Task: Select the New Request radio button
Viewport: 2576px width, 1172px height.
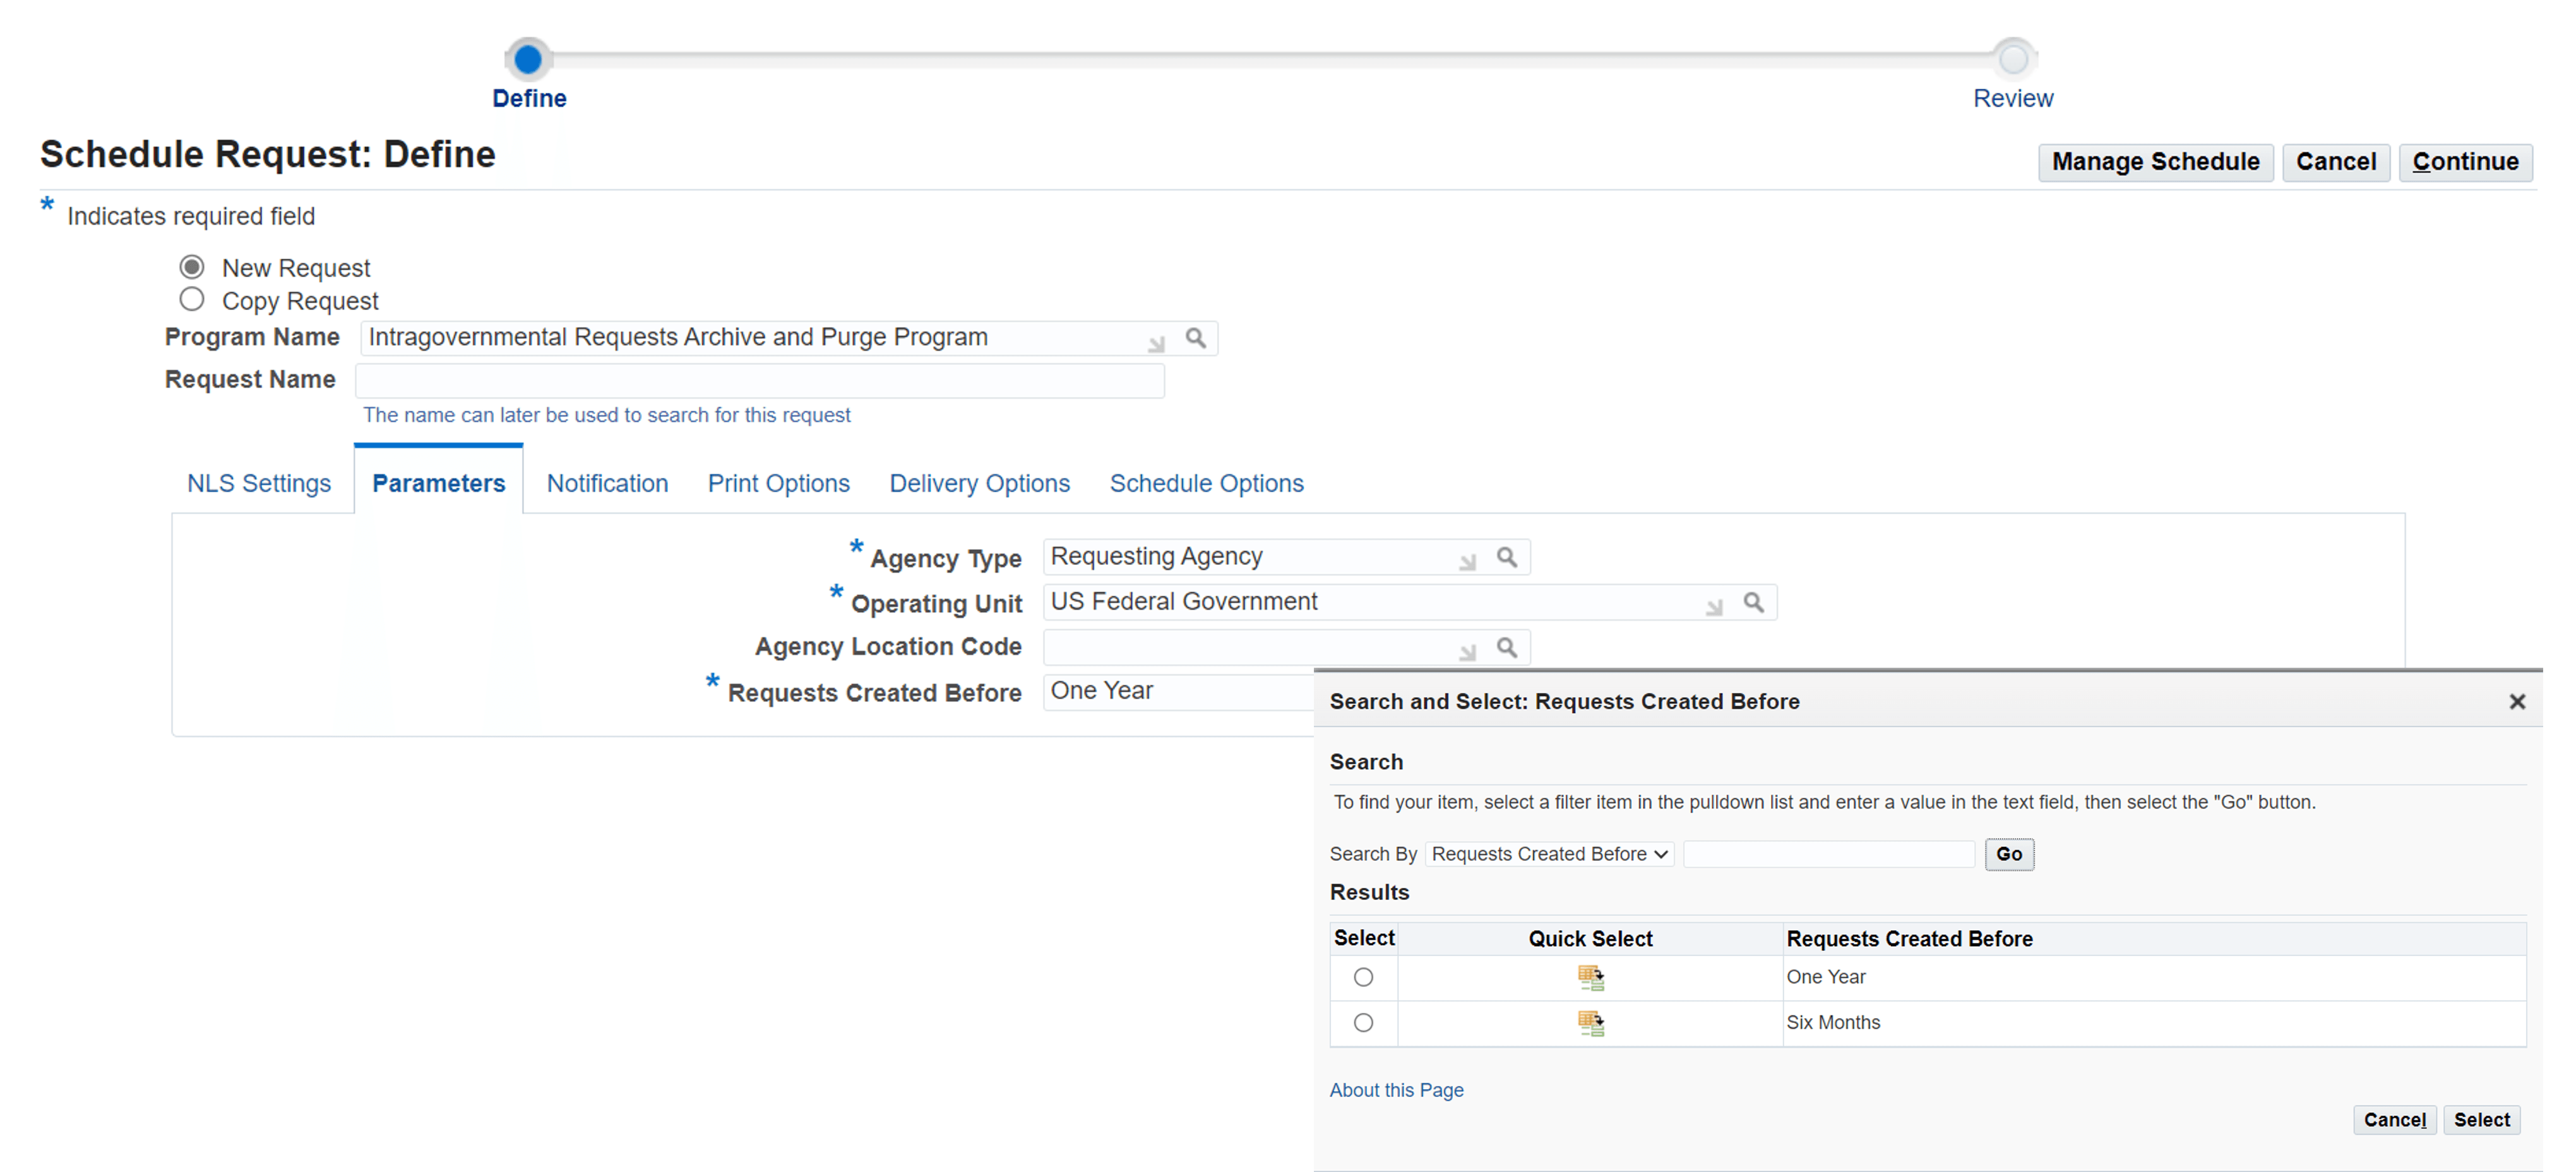Action: click(192, 266)
